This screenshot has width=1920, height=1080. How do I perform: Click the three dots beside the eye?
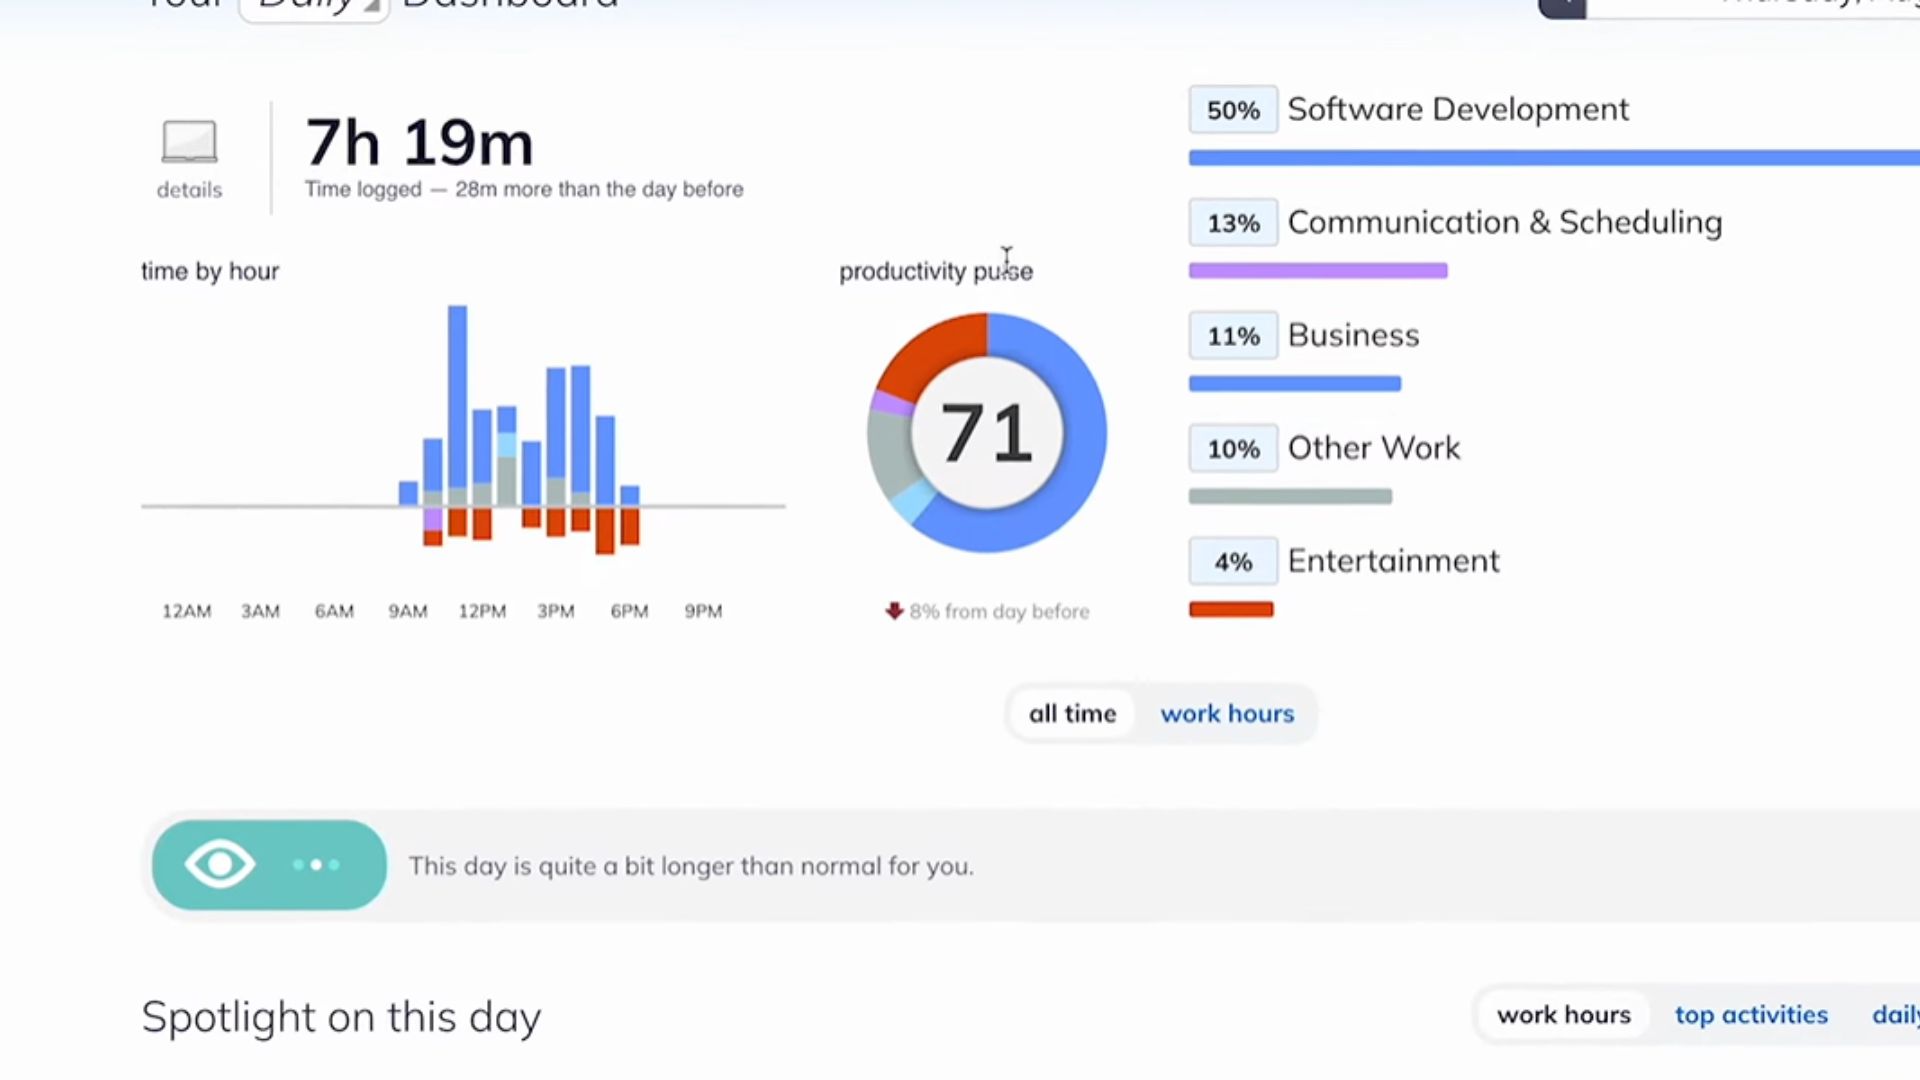click(x=316, y=865)
